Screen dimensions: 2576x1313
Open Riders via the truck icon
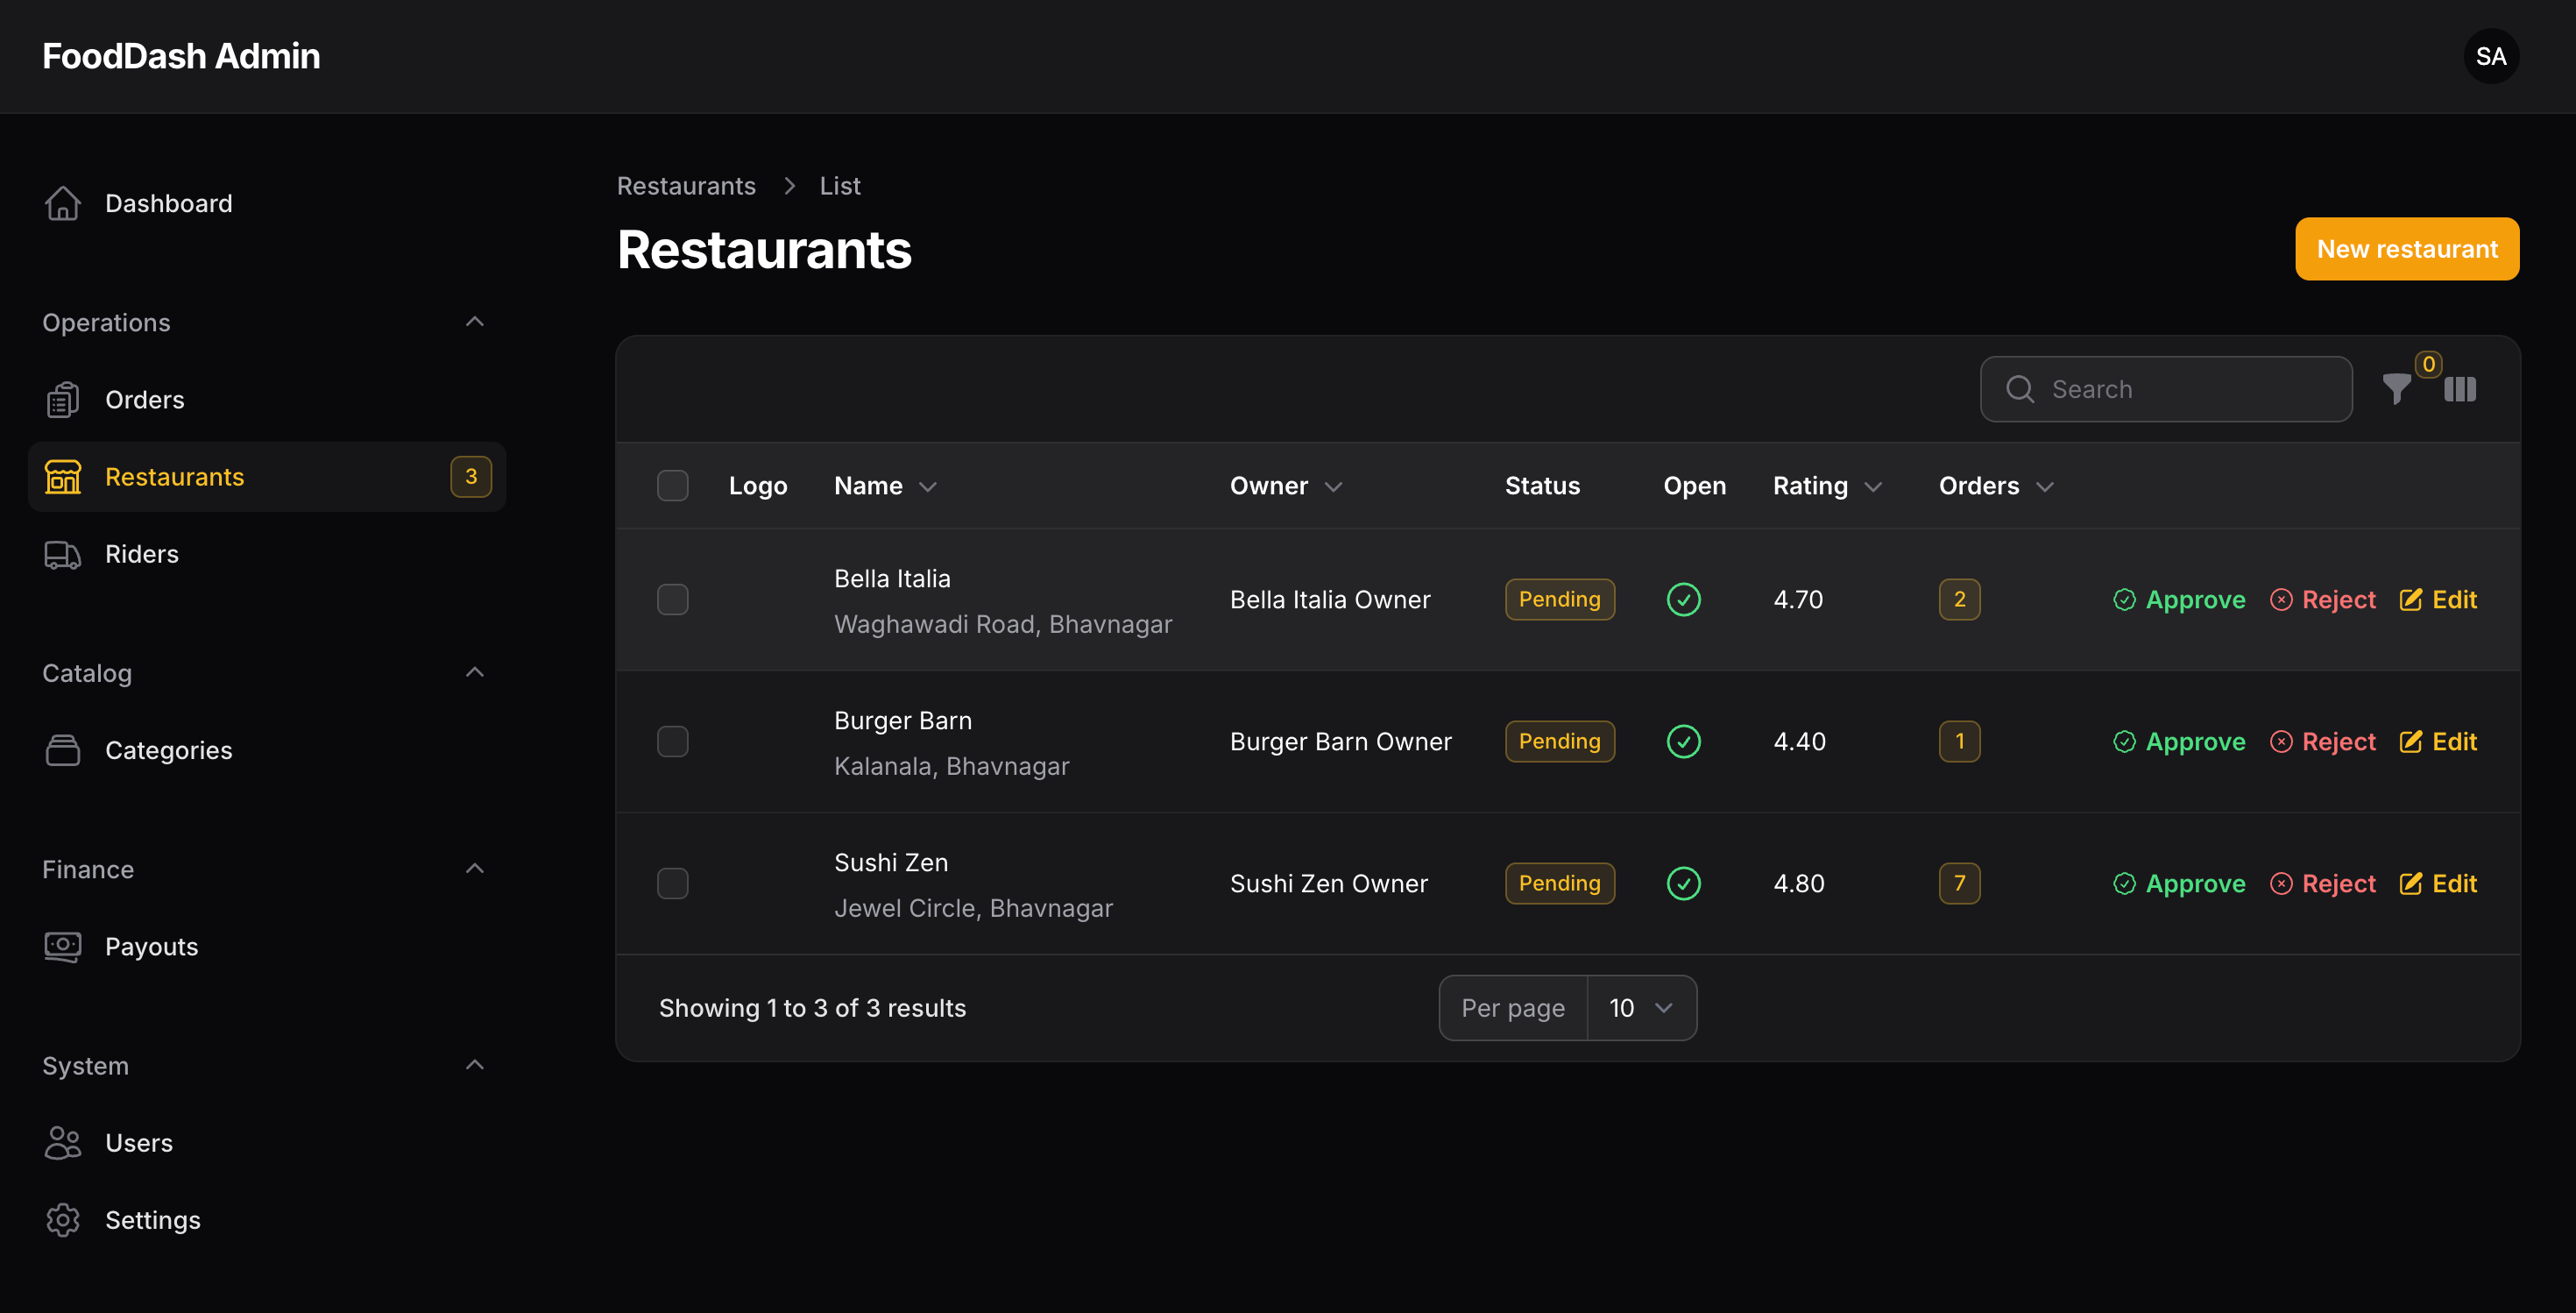pos(62,554)
